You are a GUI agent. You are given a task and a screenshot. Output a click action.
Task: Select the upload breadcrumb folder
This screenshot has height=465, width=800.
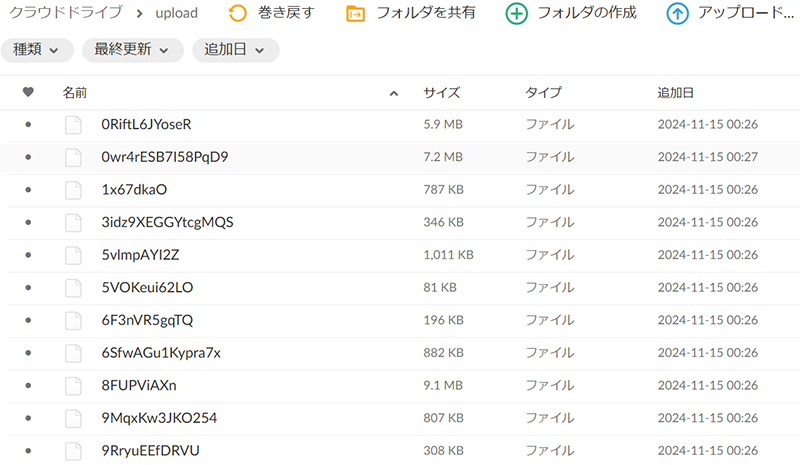[x=177, y=14]
